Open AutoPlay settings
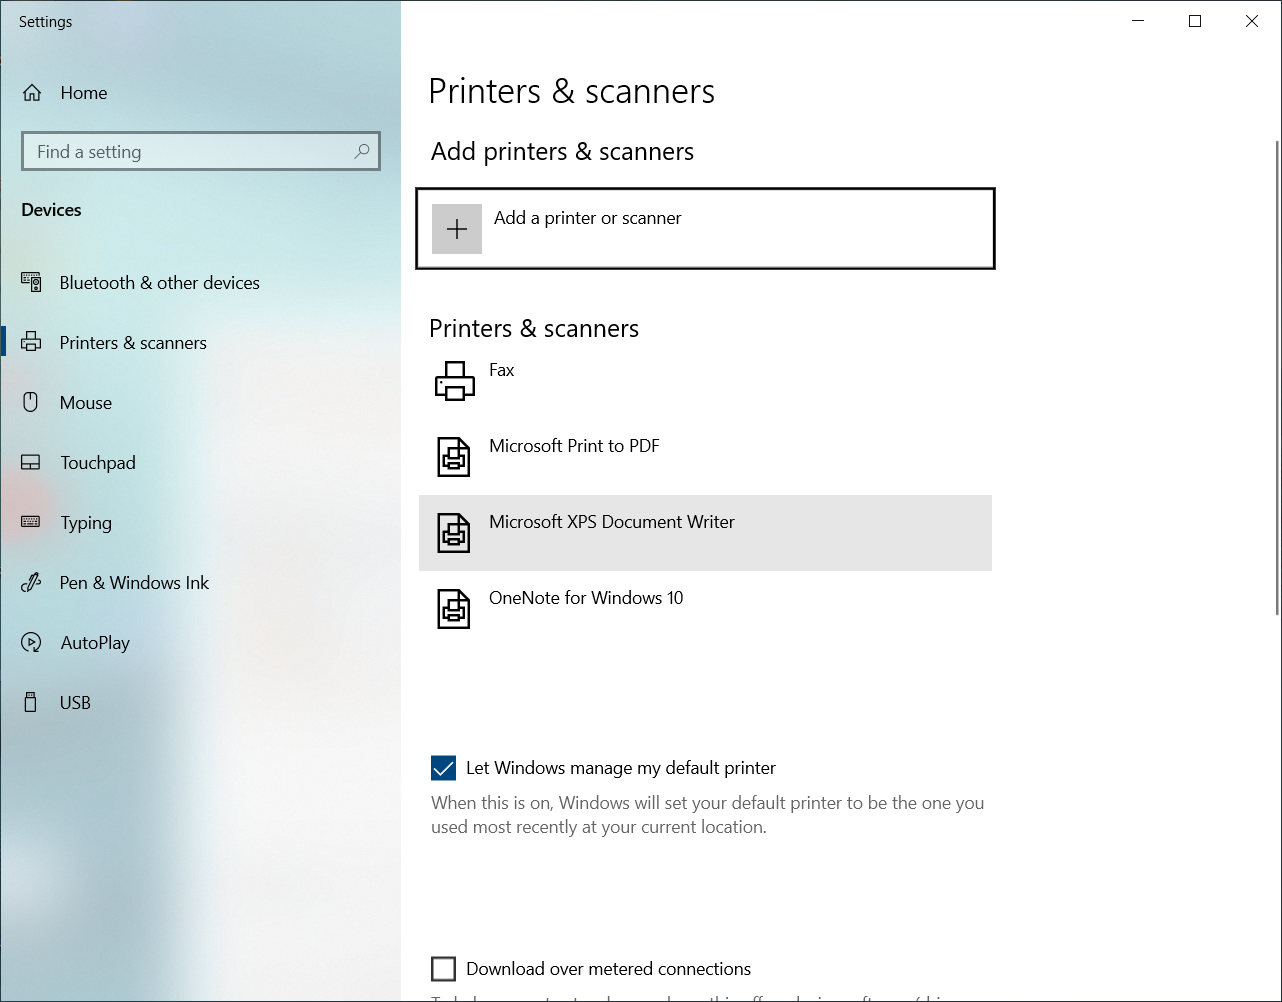The image size is (1282, 1002). [x=200, y=643]
